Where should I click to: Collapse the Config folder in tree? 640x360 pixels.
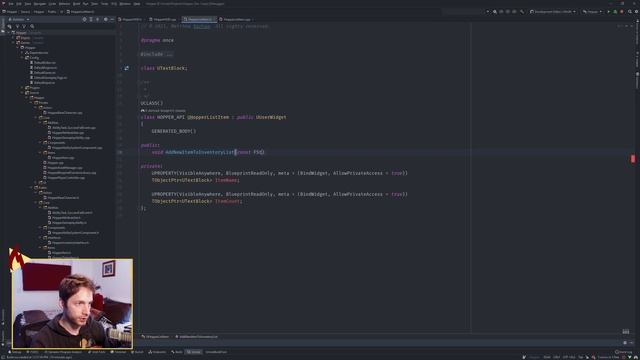tap(22, 58)
